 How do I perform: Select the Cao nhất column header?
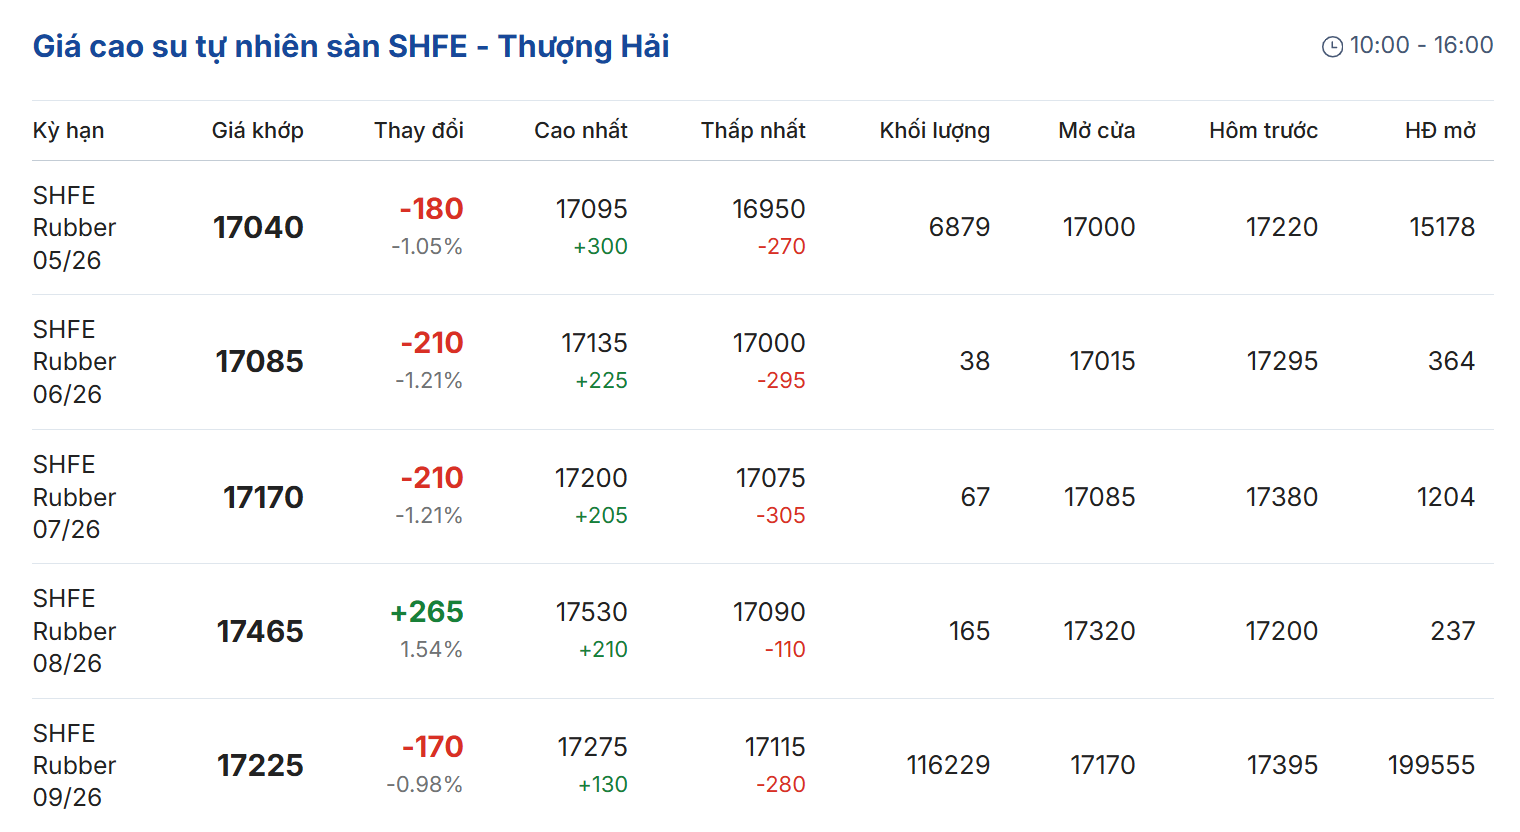point(580,130)
